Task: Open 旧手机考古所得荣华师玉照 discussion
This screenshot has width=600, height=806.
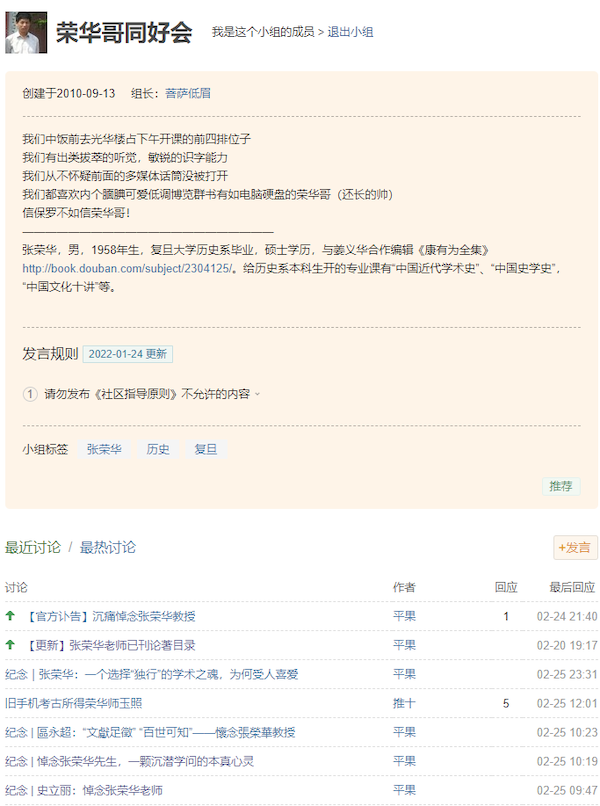Action: point(73,703)
